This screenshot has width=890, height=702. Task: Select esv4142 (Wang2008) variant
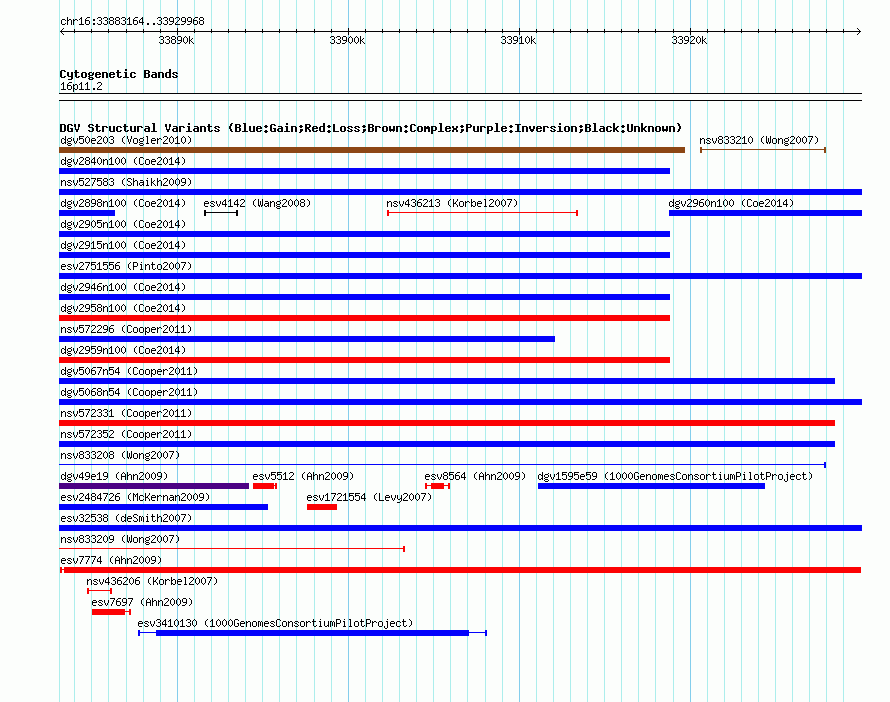[221, 213]
